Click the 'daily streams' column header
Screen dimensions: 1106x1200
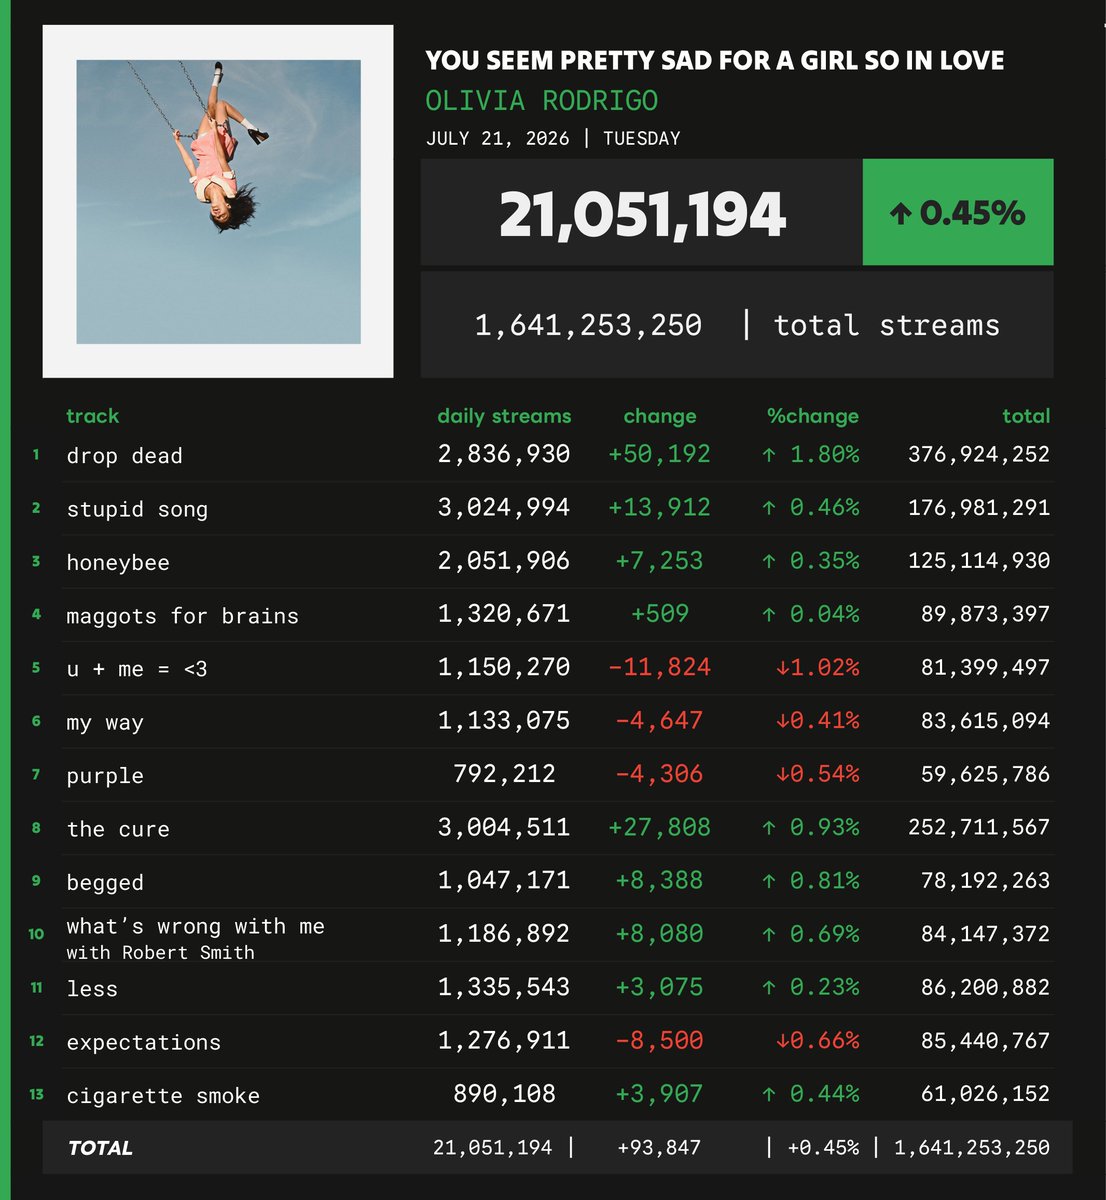(504, 416)
